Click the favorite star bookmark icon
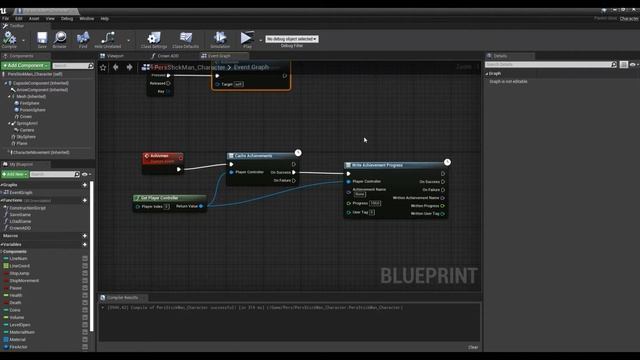 pyautogui.click(x=103, y=68)
